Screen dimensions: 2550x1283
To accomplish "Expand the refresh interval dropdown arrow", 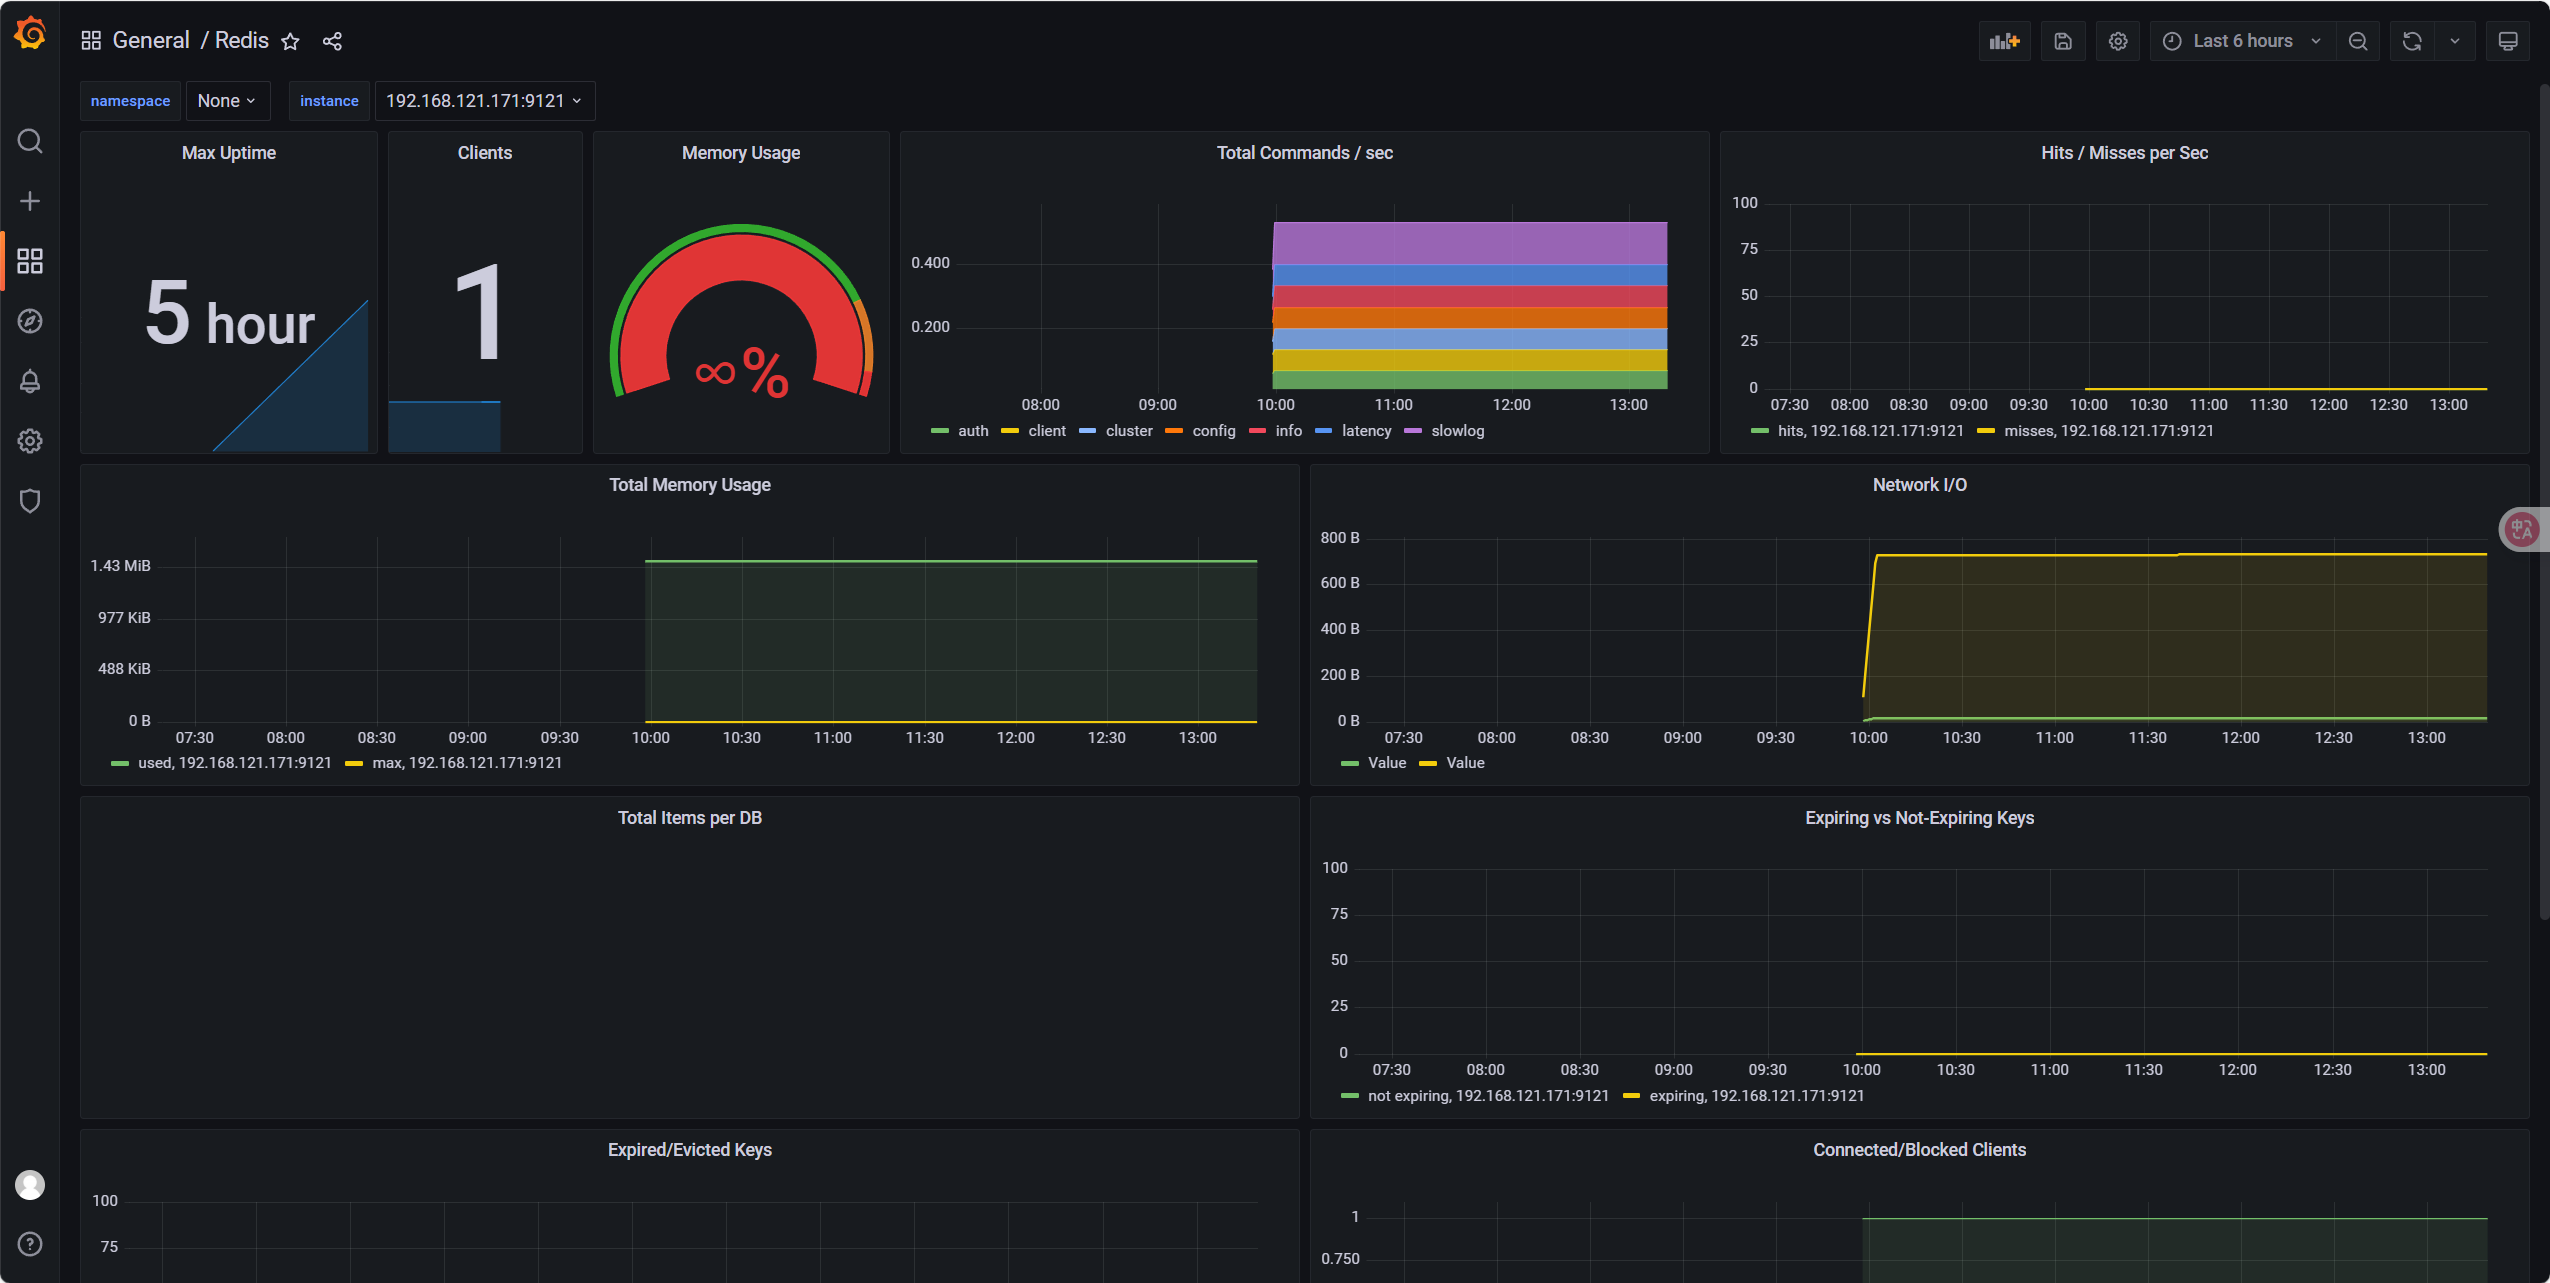I will point(2454,41).
